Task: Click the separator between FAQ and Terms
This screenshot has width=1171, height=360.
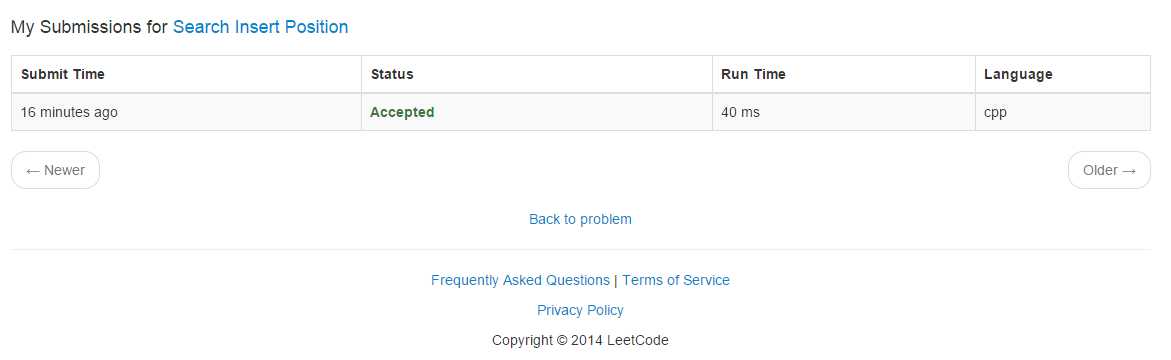Action: (x=616, y=281)
